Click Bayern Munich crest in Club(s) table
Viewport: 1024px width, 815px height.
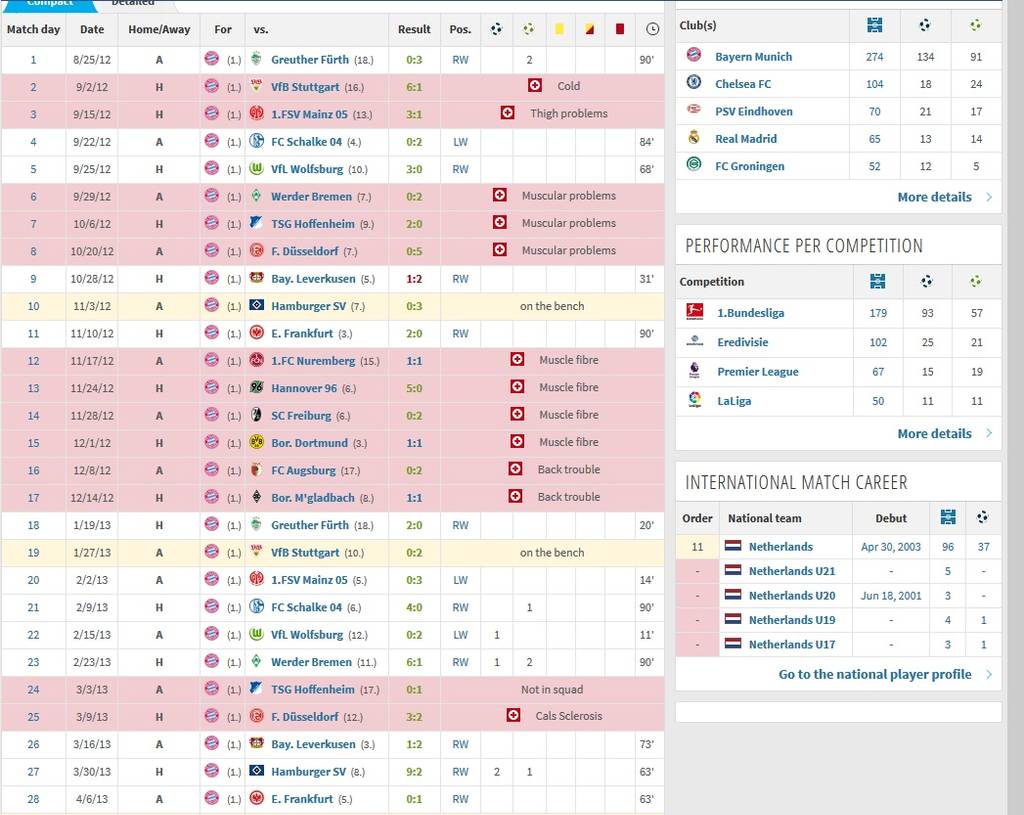pyautogui.click(x=694, y=56)
